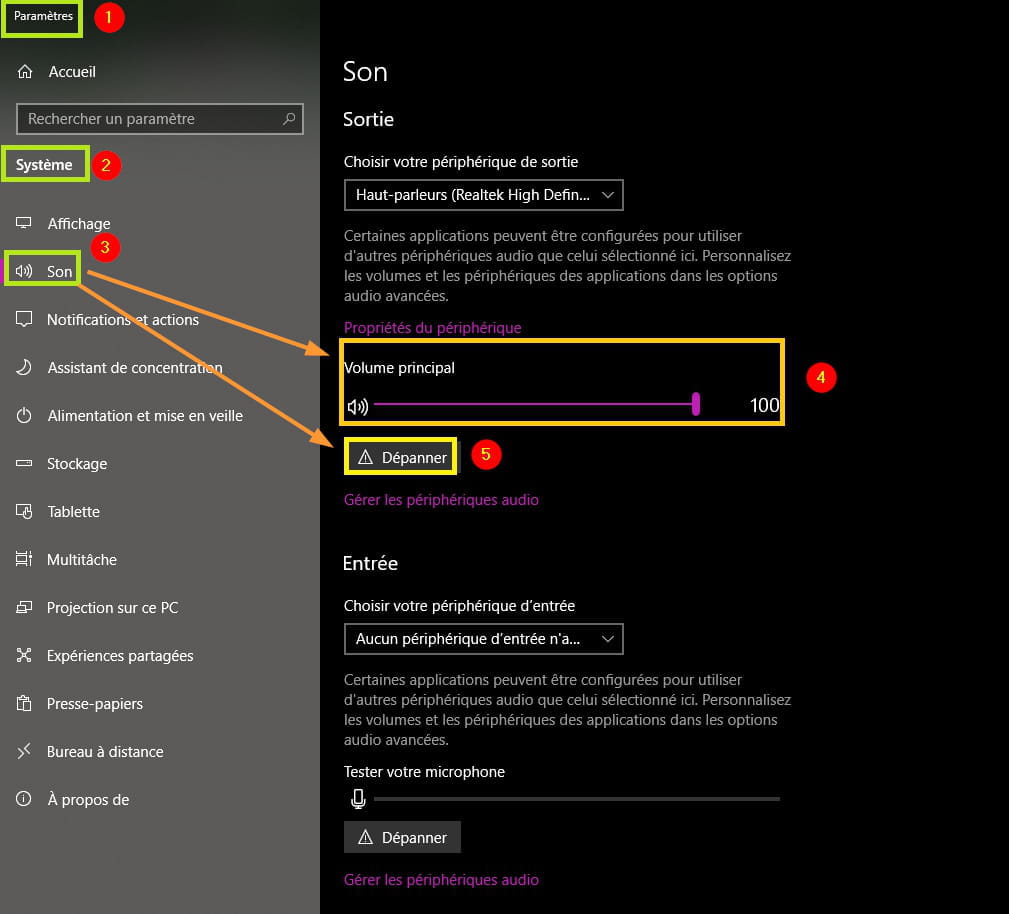This screenshot has width=1009, height=914.
Task: Open Presse-papiers settings
Action: [x=95, y=704]
